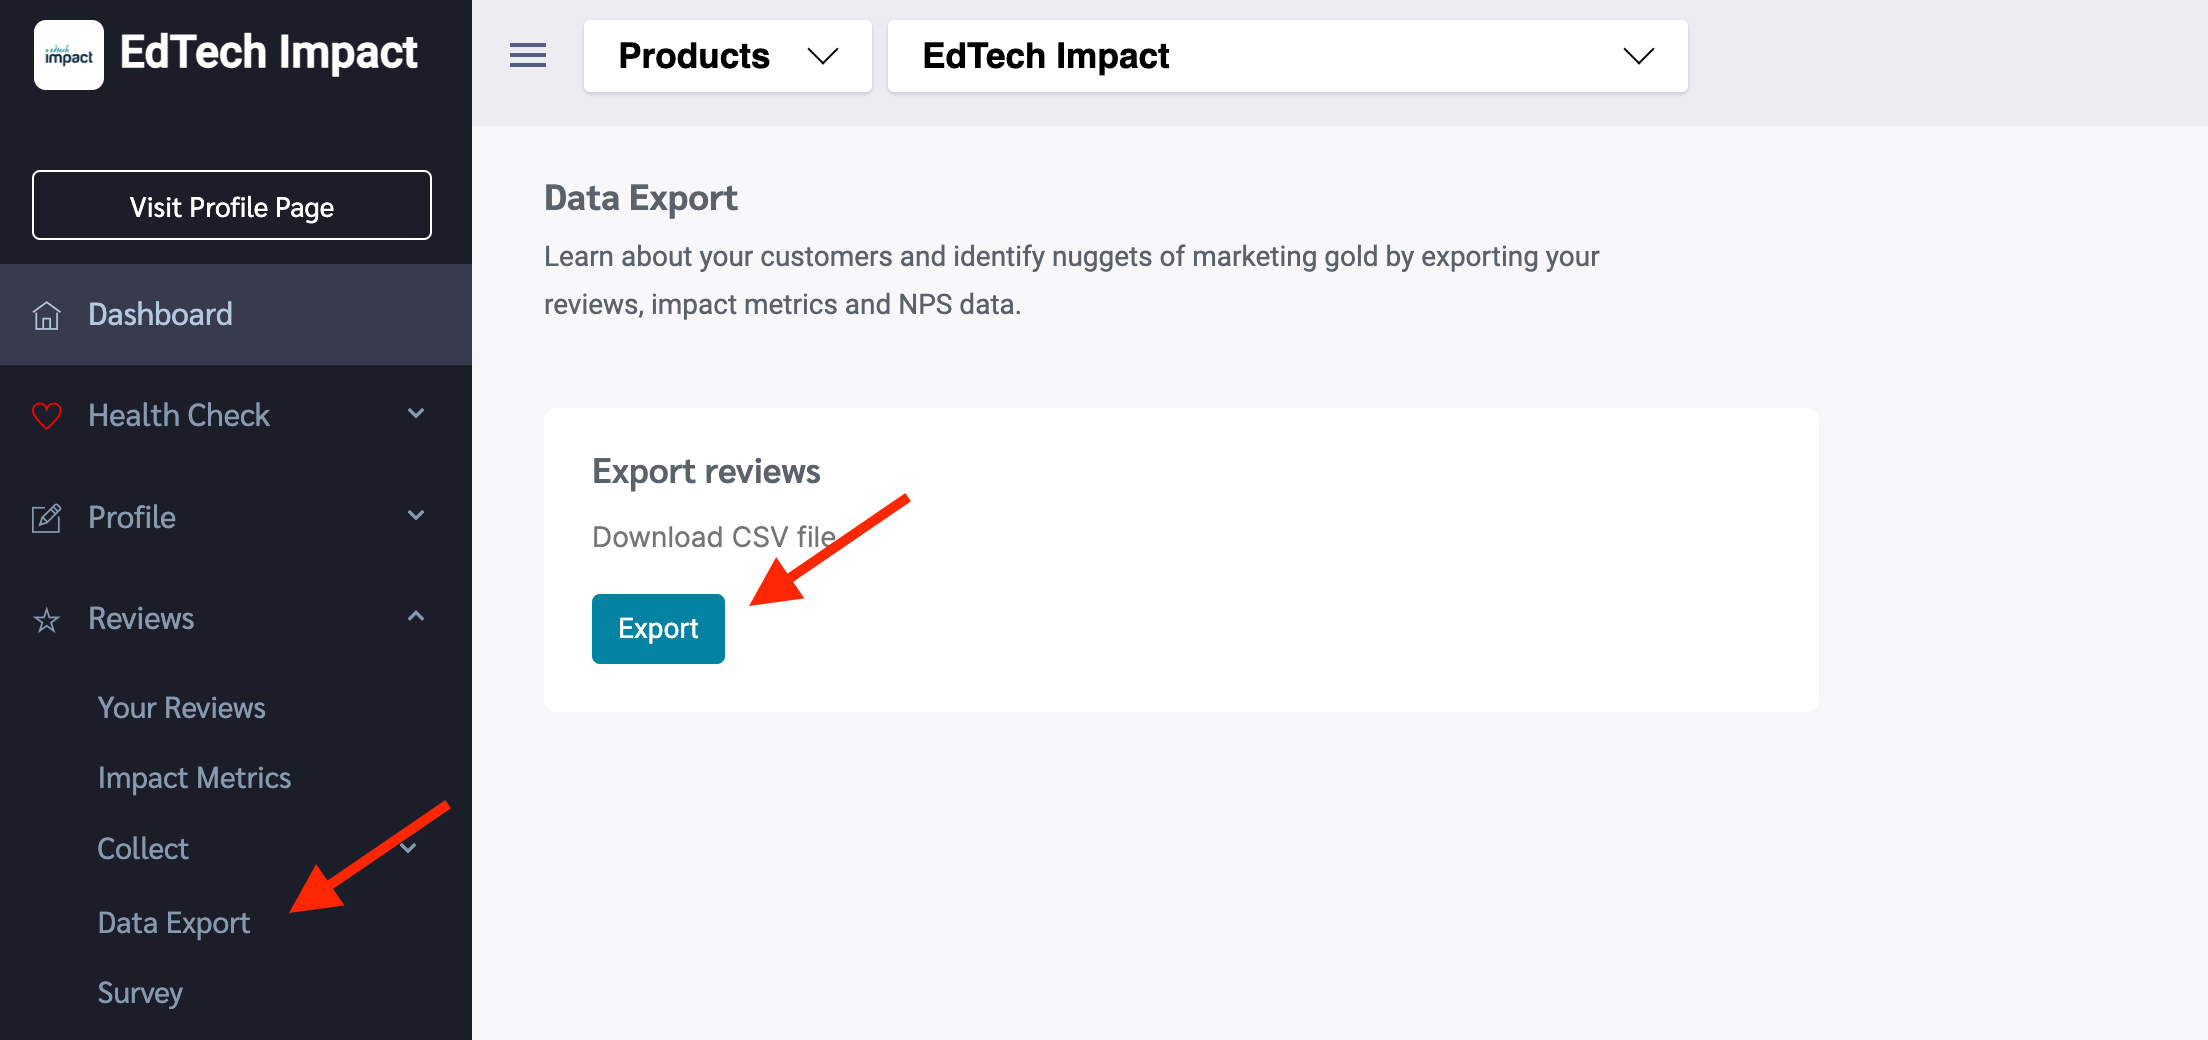Viewport: 2208px width, 1040px height.
Task: Open the Survey menu item
Action: (140, 993)
